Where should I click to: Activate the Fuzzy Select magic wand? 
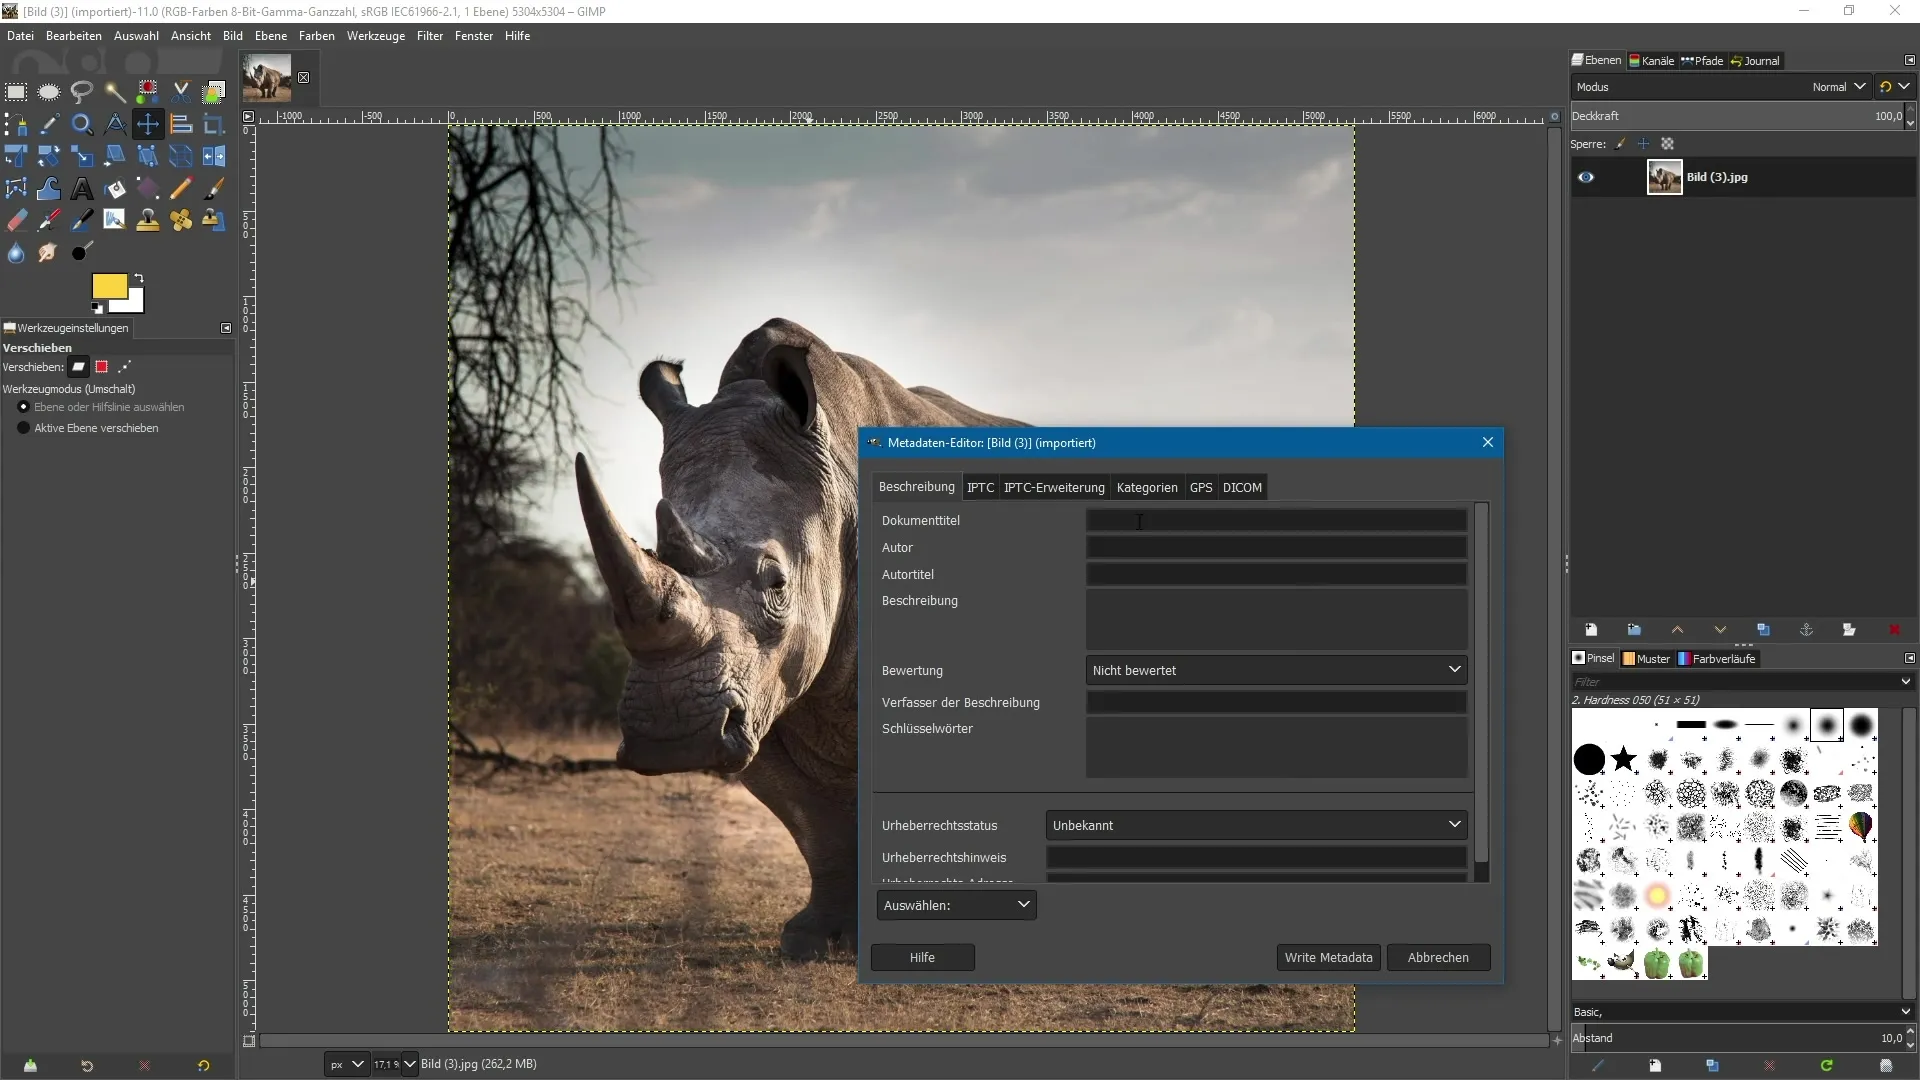click(115, 92)
